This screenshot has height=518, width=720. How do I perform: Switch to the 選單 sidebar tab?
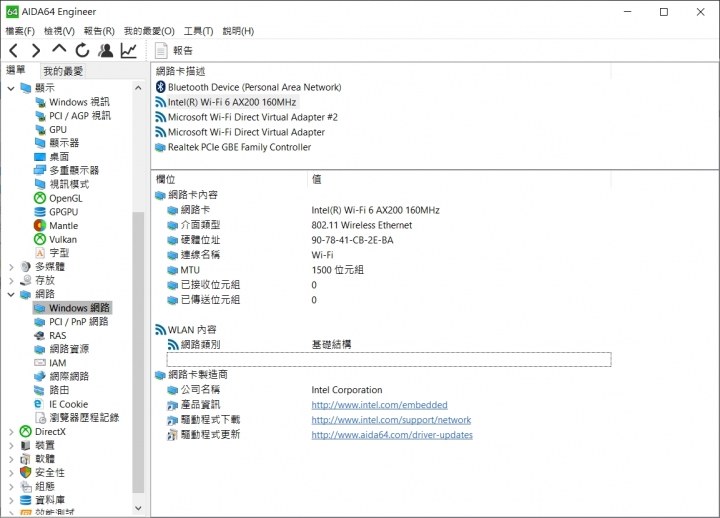click(17, 70)
